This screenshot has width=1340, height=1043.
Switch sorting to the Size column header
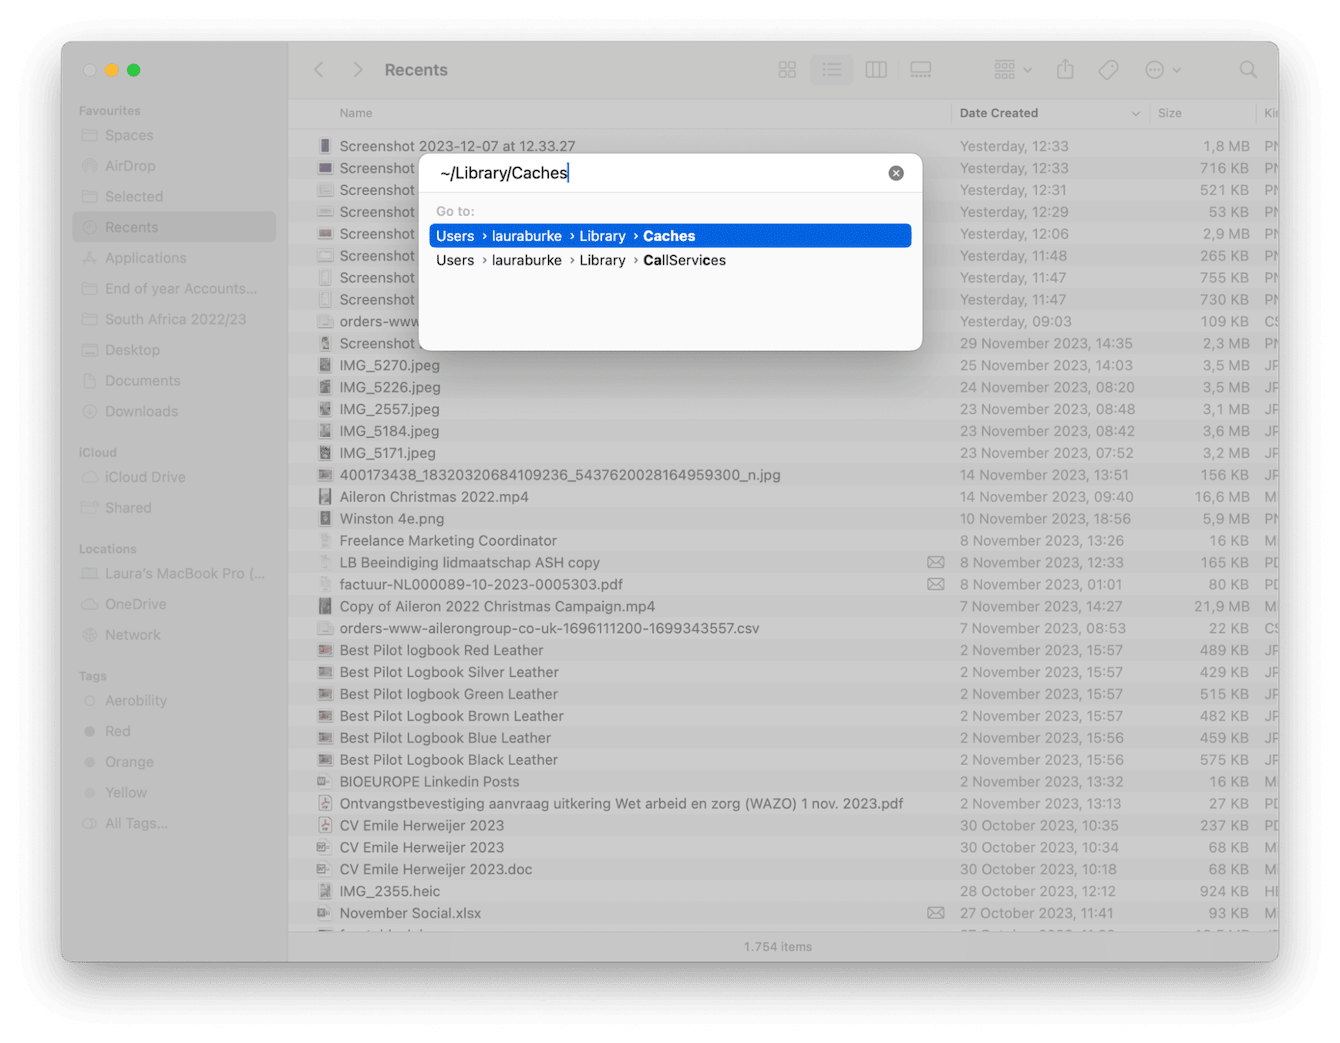click(x=1169, y=113)
